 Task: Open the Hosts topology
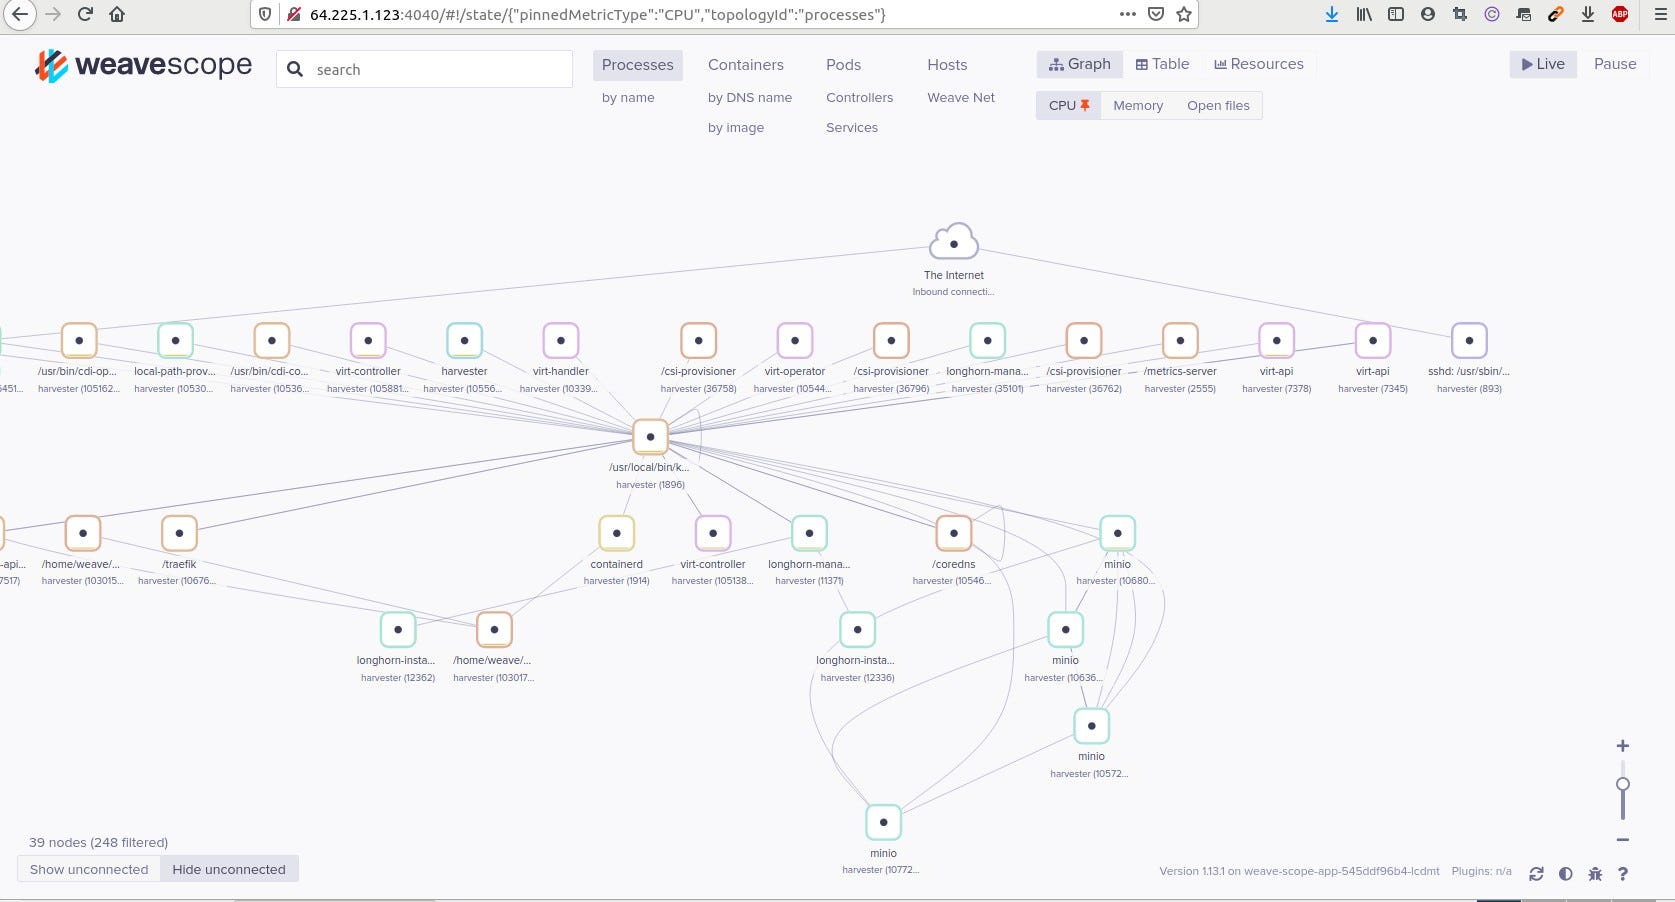947,65
